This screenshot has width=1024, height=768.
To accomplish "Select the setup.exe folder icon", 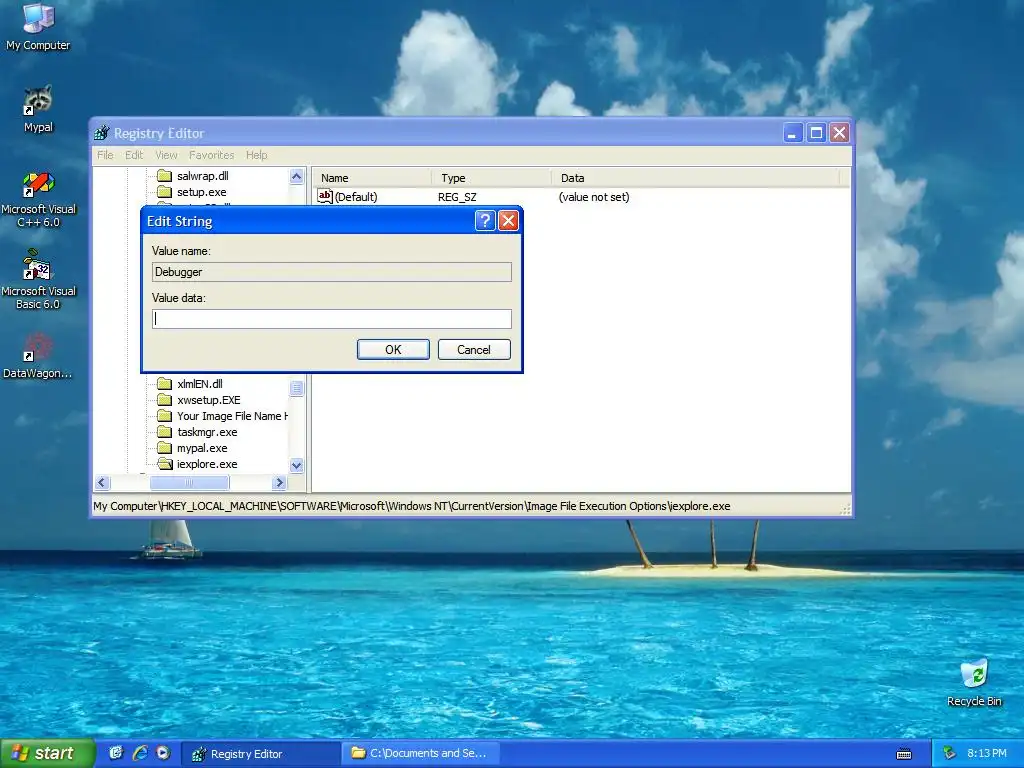I will pyautogui.click(x=165, y=192).
